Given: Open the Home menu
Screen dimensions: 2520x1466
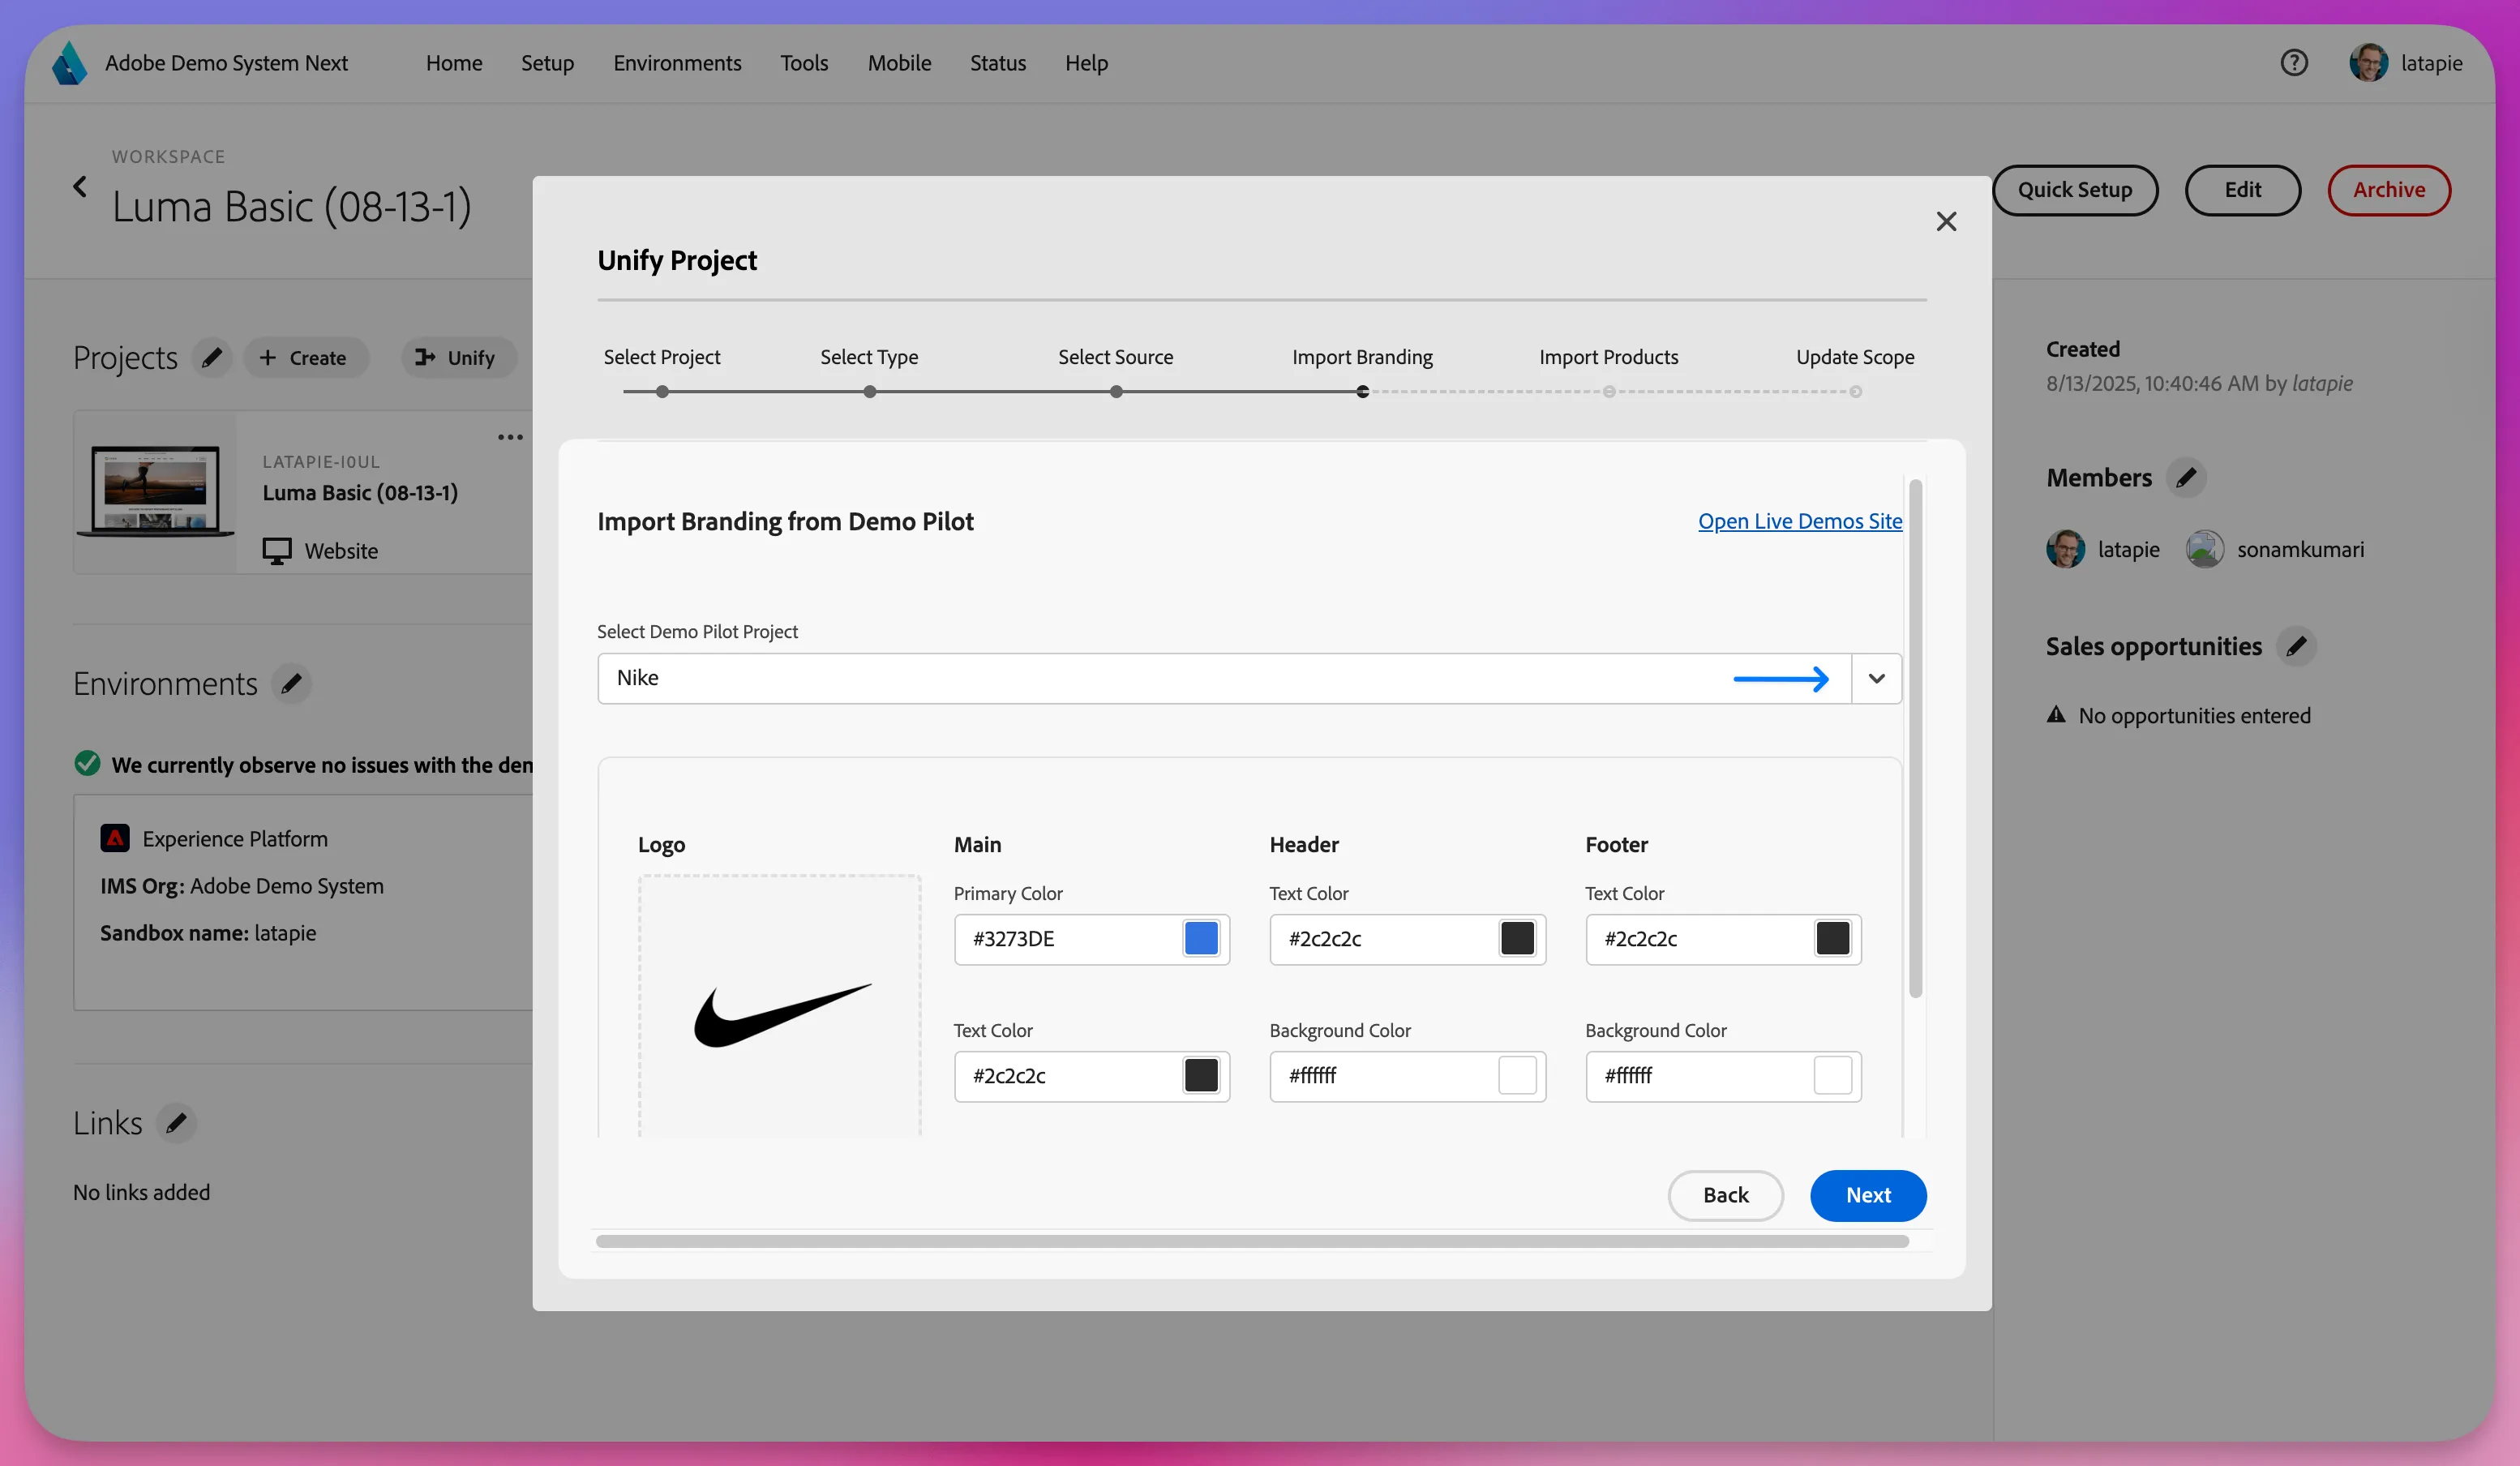Looking at the screenshot, I should tap(454, 63).
